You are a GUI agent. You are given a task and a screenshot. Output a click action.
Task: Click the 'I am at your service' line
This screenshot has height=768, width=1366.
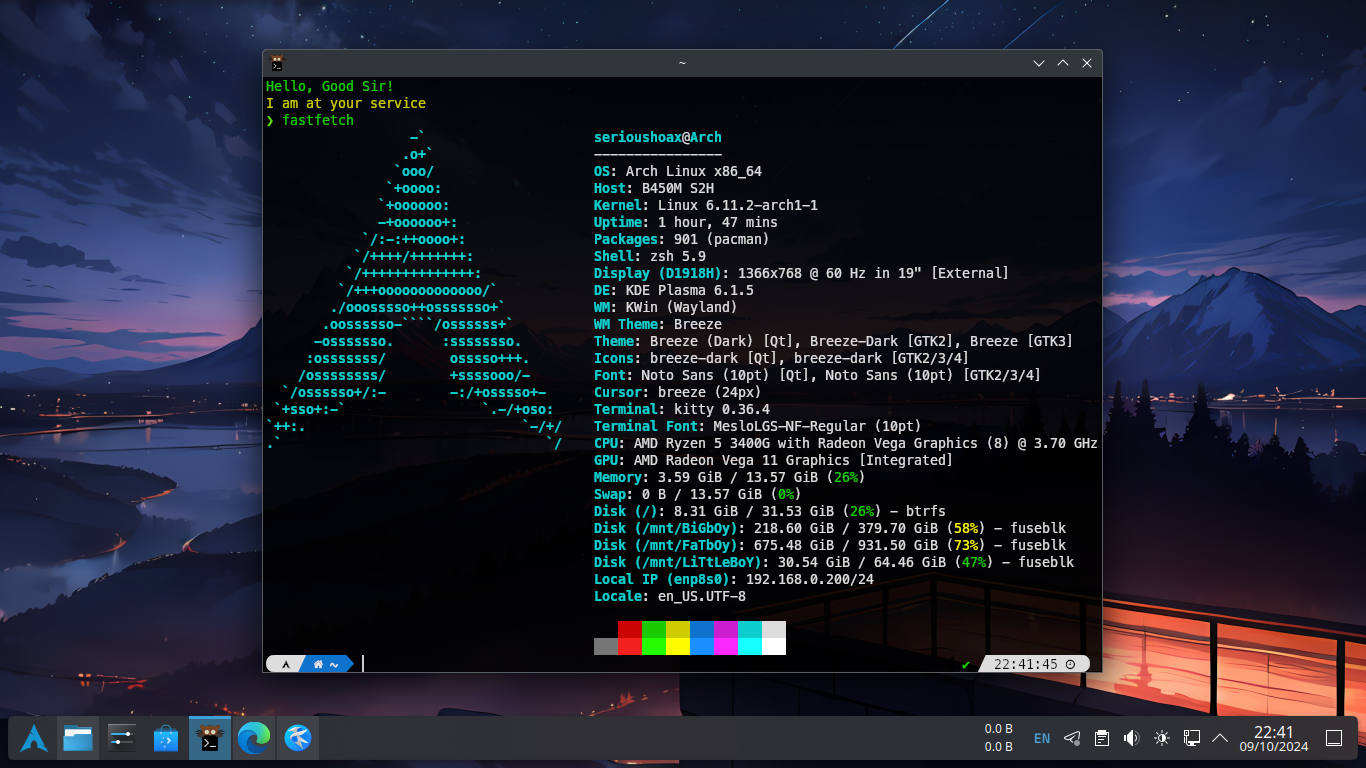(x=346, y=103)
